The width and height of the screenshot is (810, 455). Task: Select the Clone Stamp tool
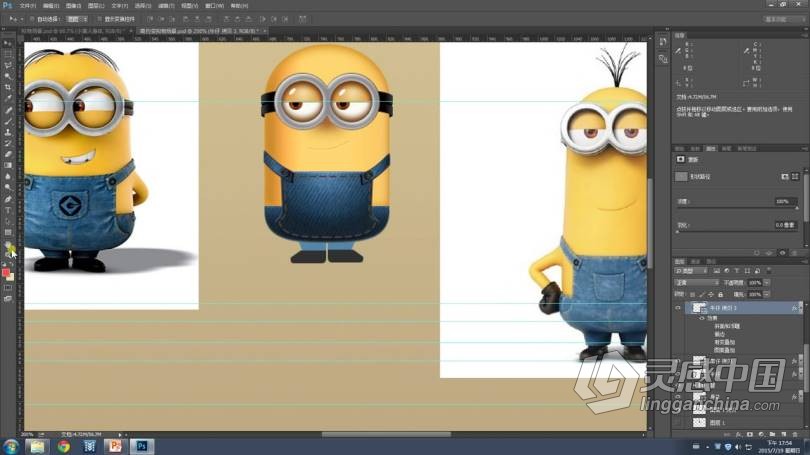tap(8, 132)
